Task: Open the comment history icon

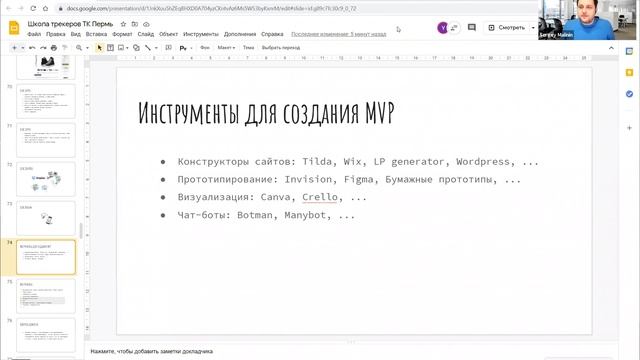Action: (x=472, y=27)
